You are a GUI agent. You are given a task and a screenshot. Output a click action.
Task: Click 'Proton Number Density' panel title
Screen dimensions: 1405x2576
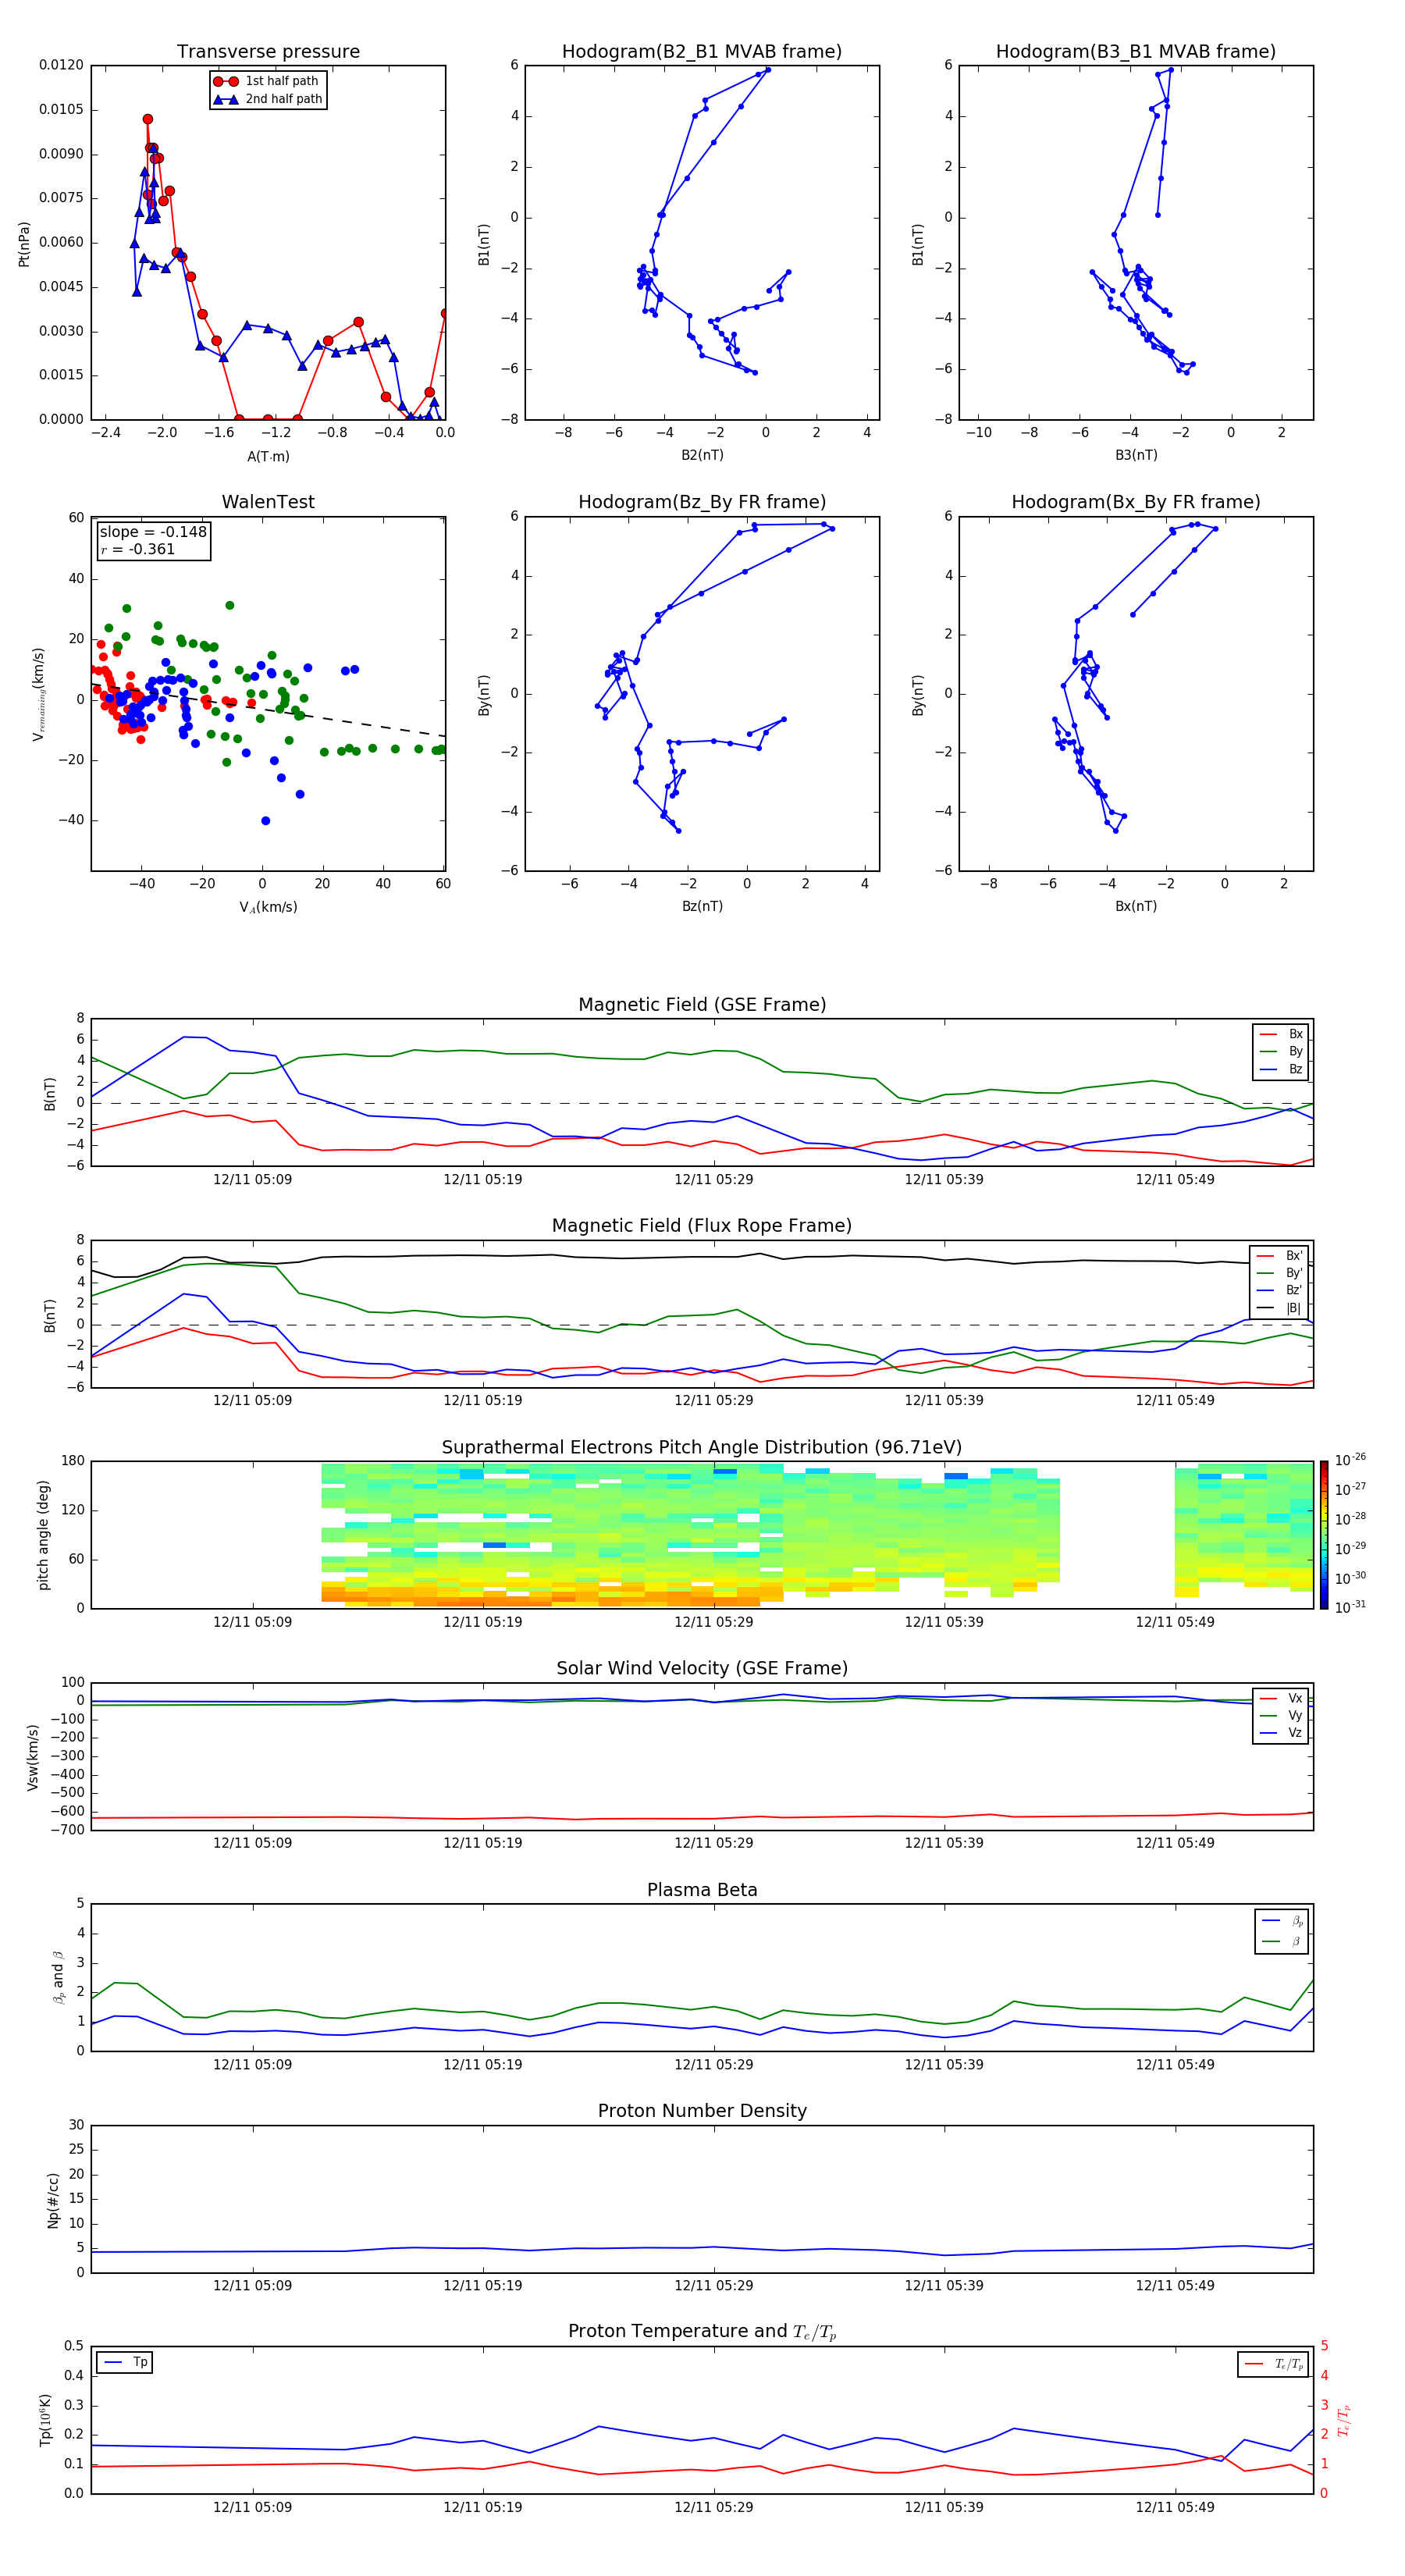[x=702, y=2111]
